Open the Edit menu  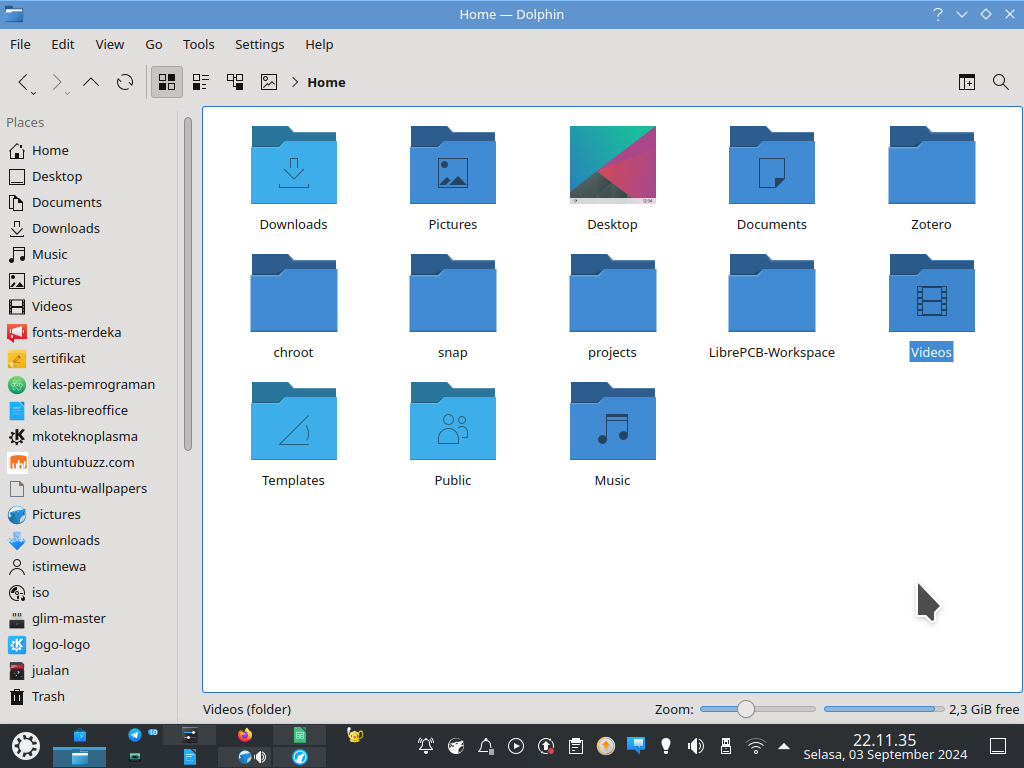pos(63,44)
